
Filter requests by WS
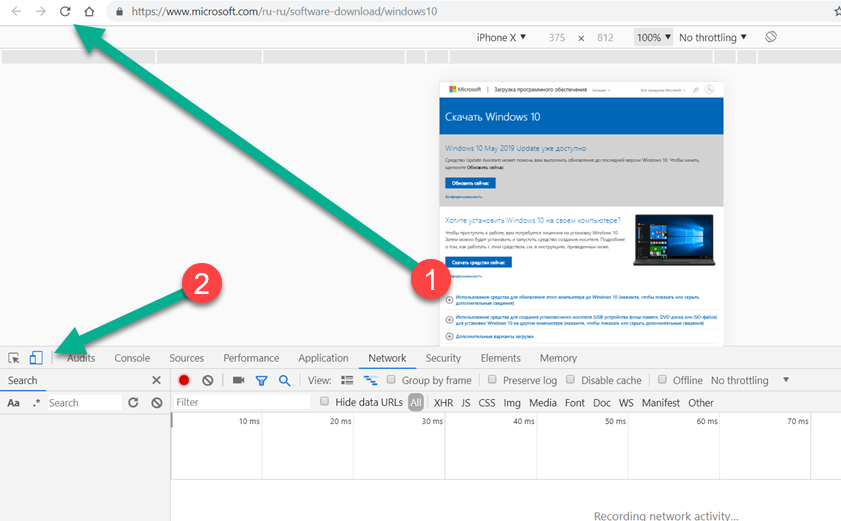pos(626,402)
